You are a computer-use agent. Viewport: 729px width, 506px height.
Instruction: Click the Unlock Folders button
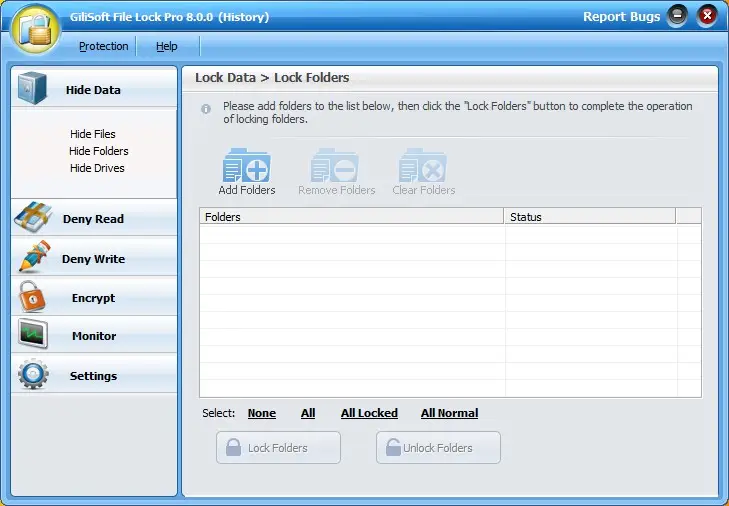pos(438,447)
